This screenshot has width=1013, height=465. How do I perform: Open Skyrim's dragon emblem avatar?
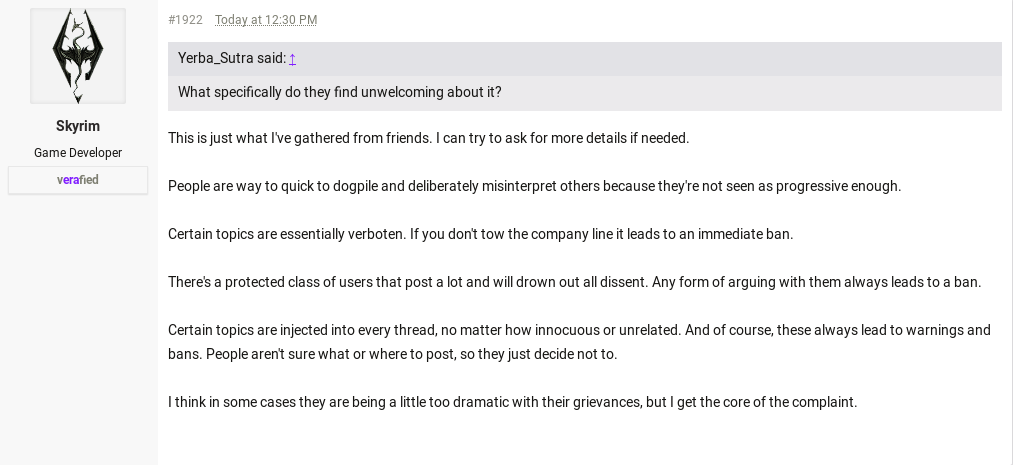[x=78, y=56]
